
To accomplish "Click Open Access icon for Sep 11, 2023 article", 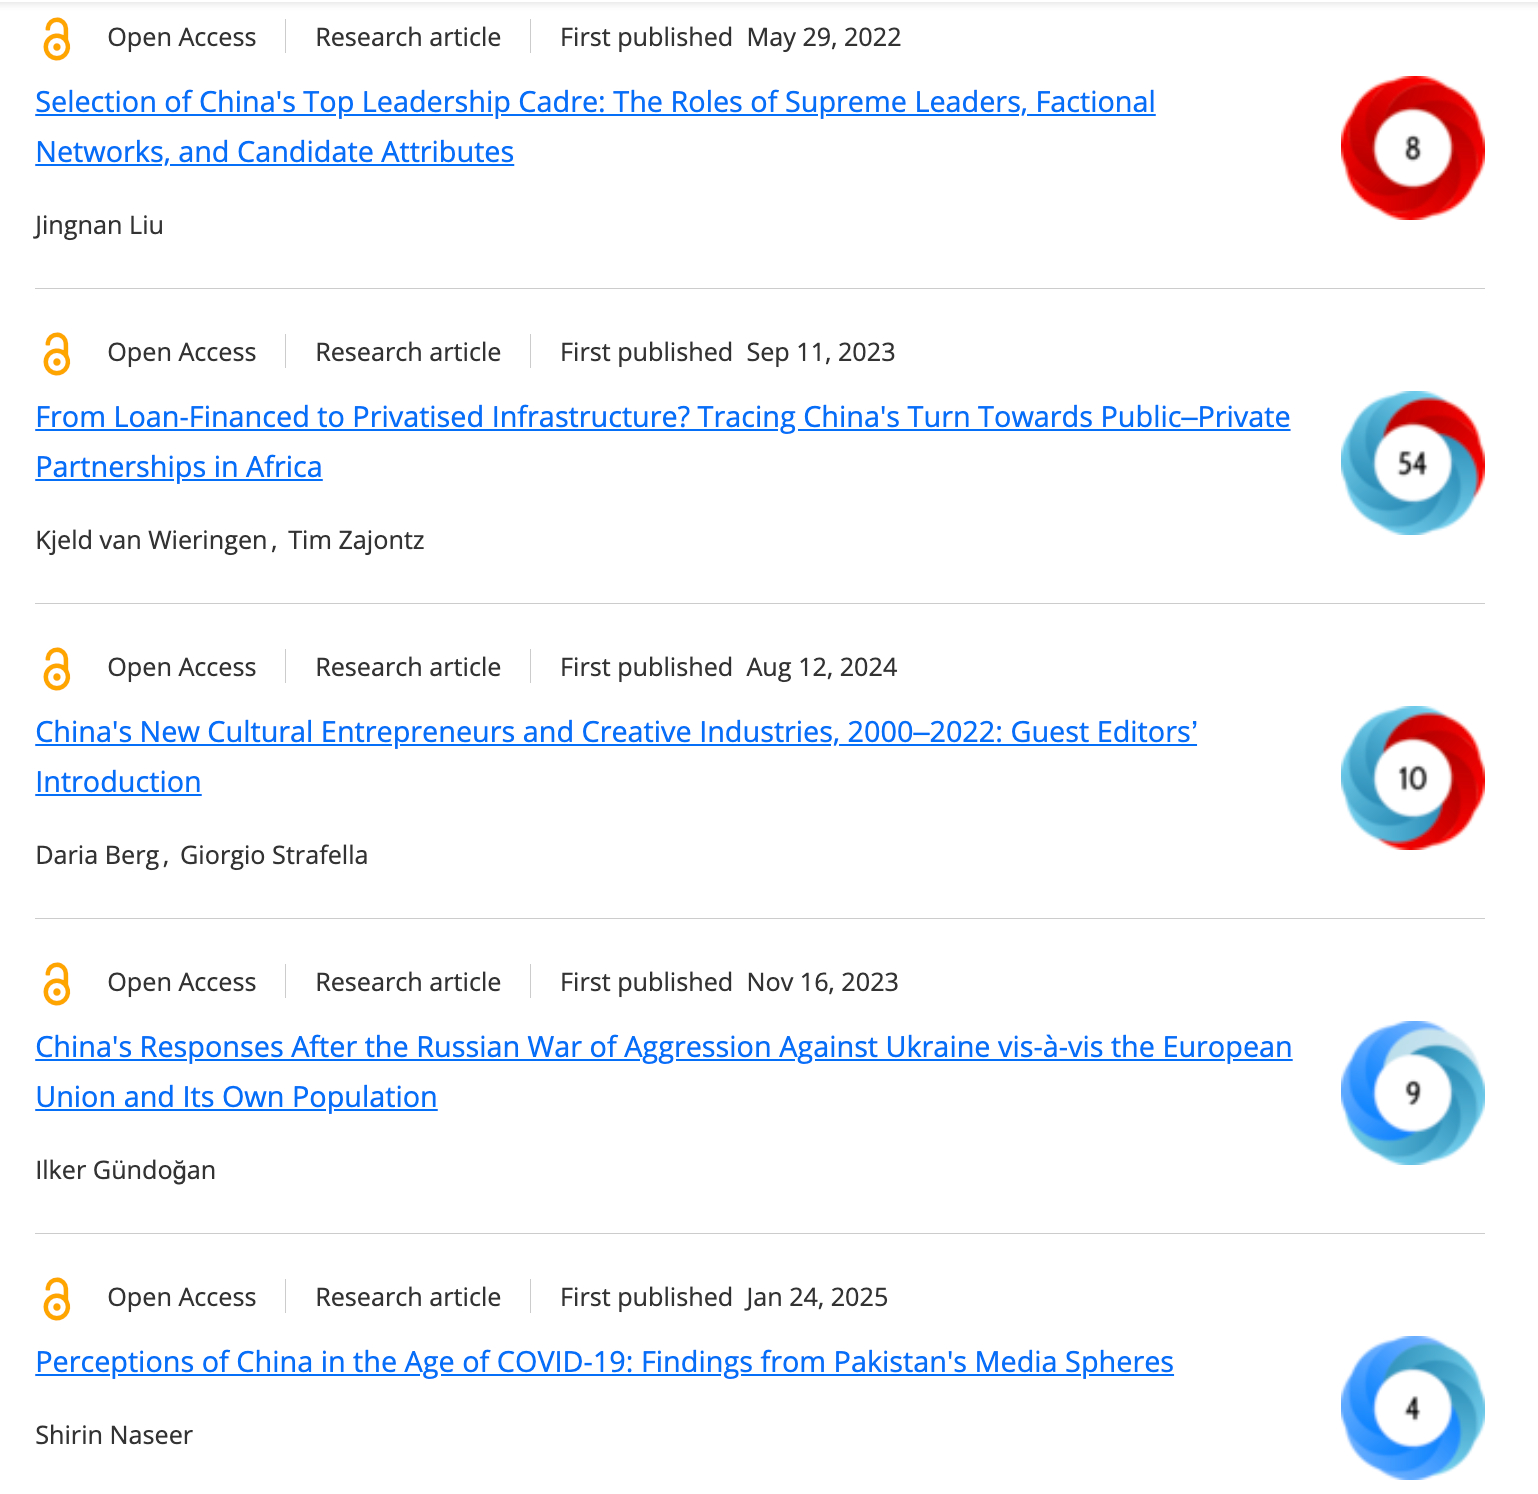I will click(x=57, y=354).
